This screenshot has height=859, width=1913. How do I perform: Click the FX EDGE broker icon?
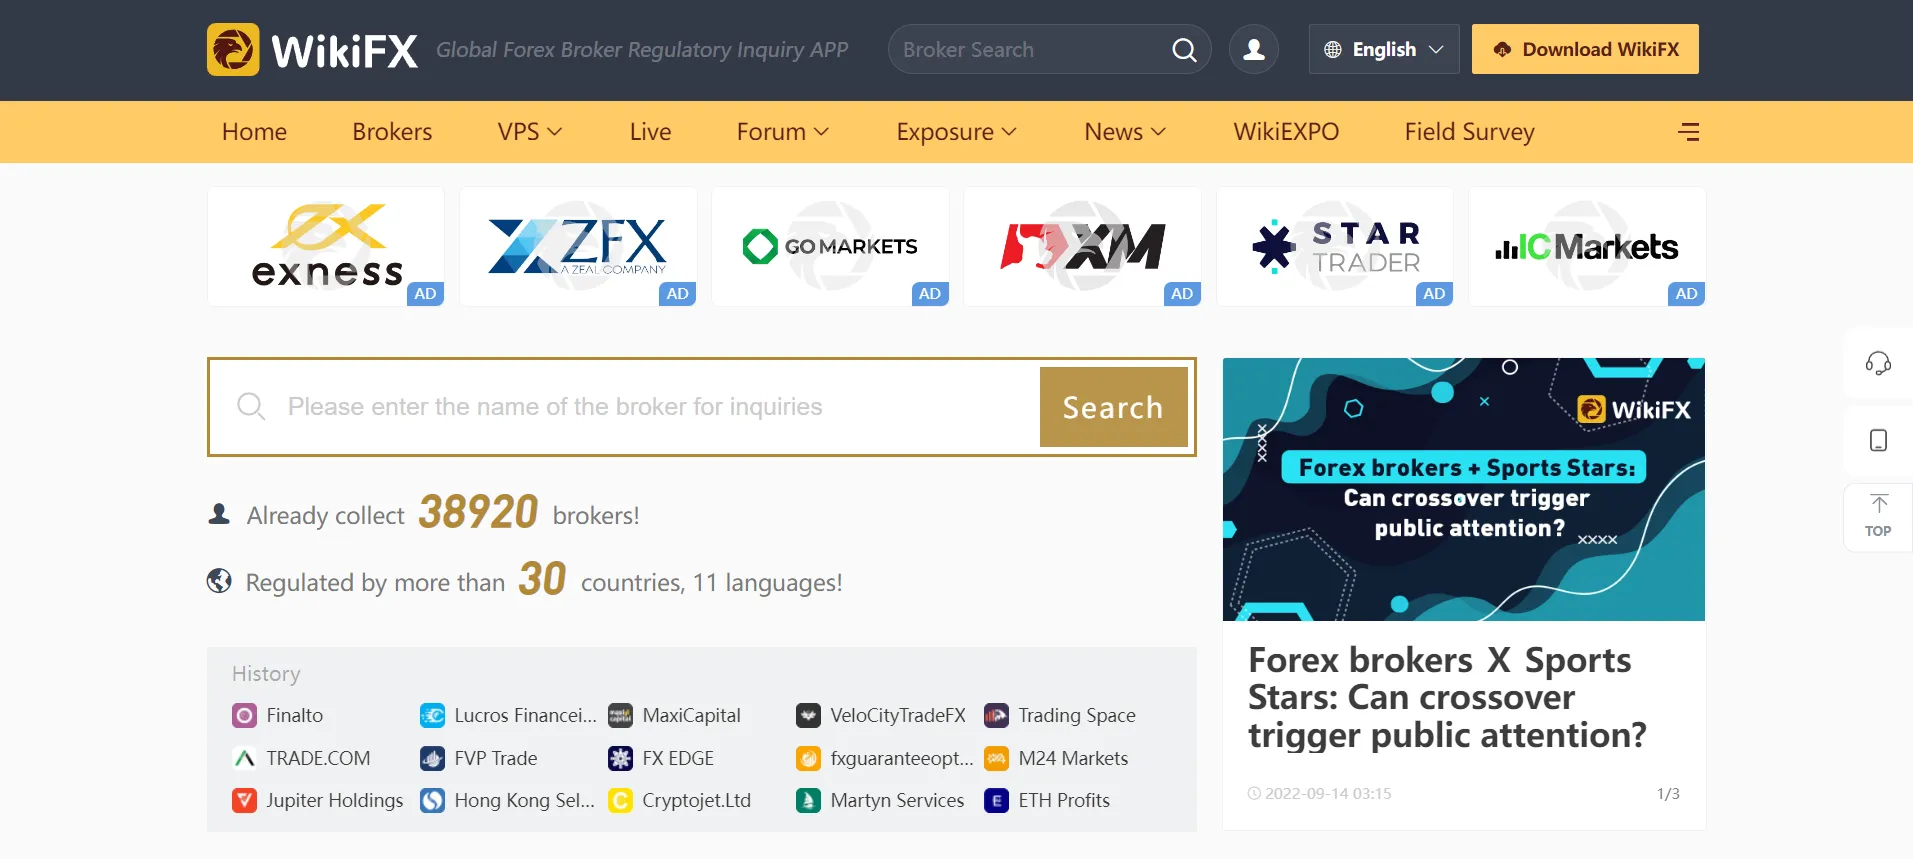620,759
